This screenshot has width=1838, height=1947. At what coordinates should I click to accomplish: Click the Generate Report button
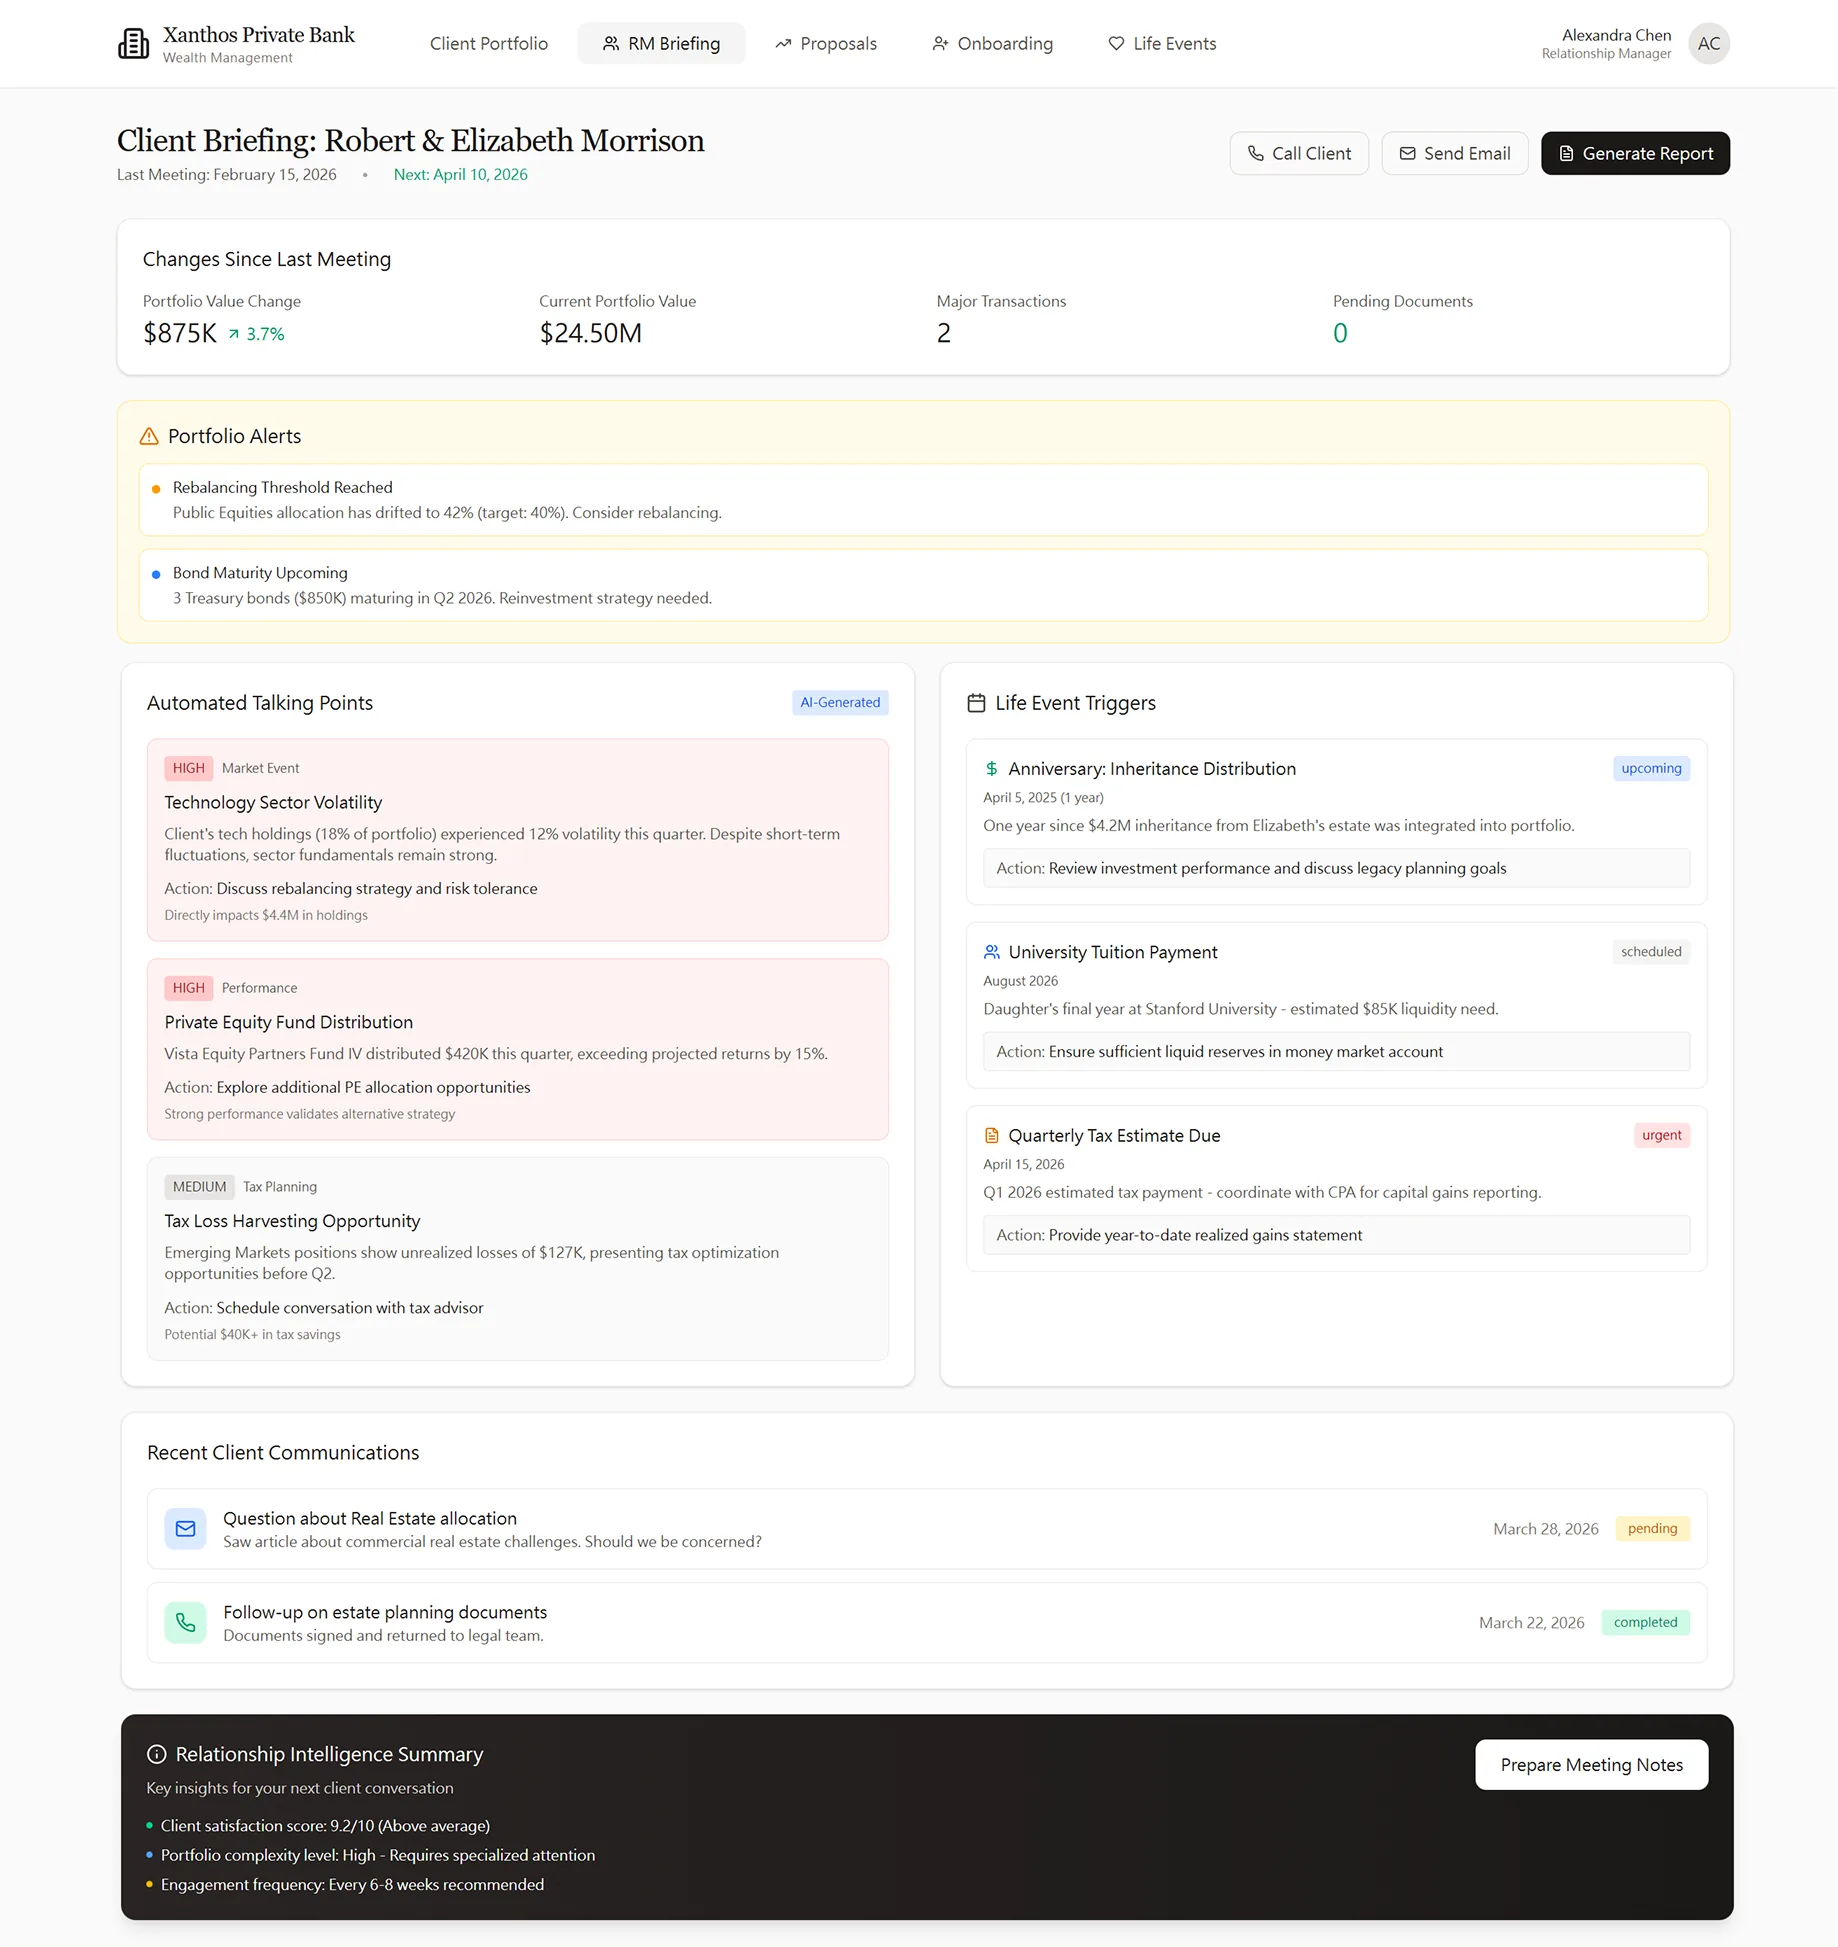click(1634, 153)
